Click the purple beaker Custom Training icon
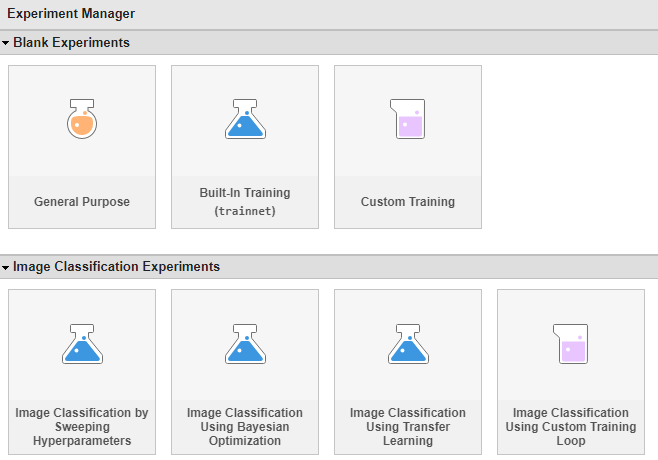 pos(408,120)
